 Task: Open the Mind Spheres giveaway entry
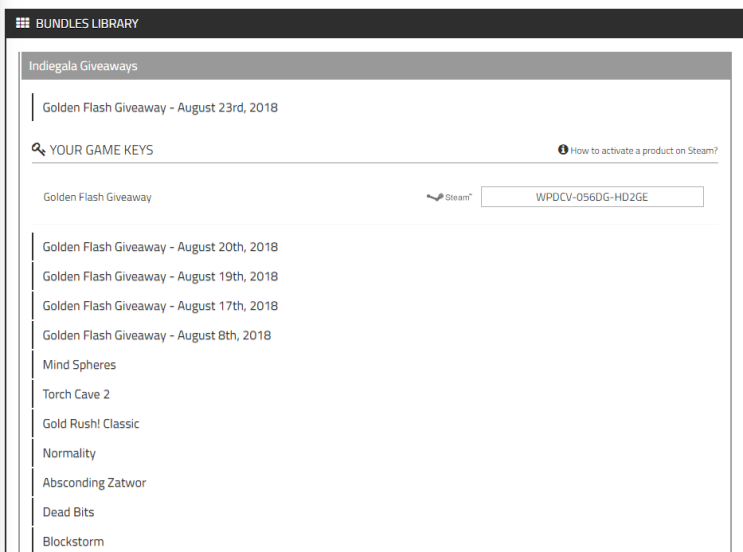(79, 365)
